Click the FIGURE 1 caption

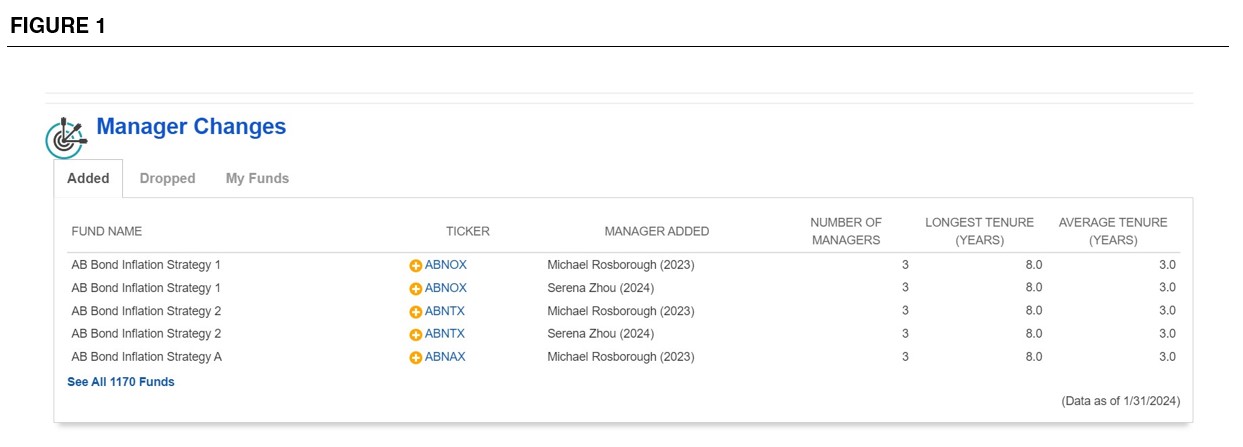58,27
